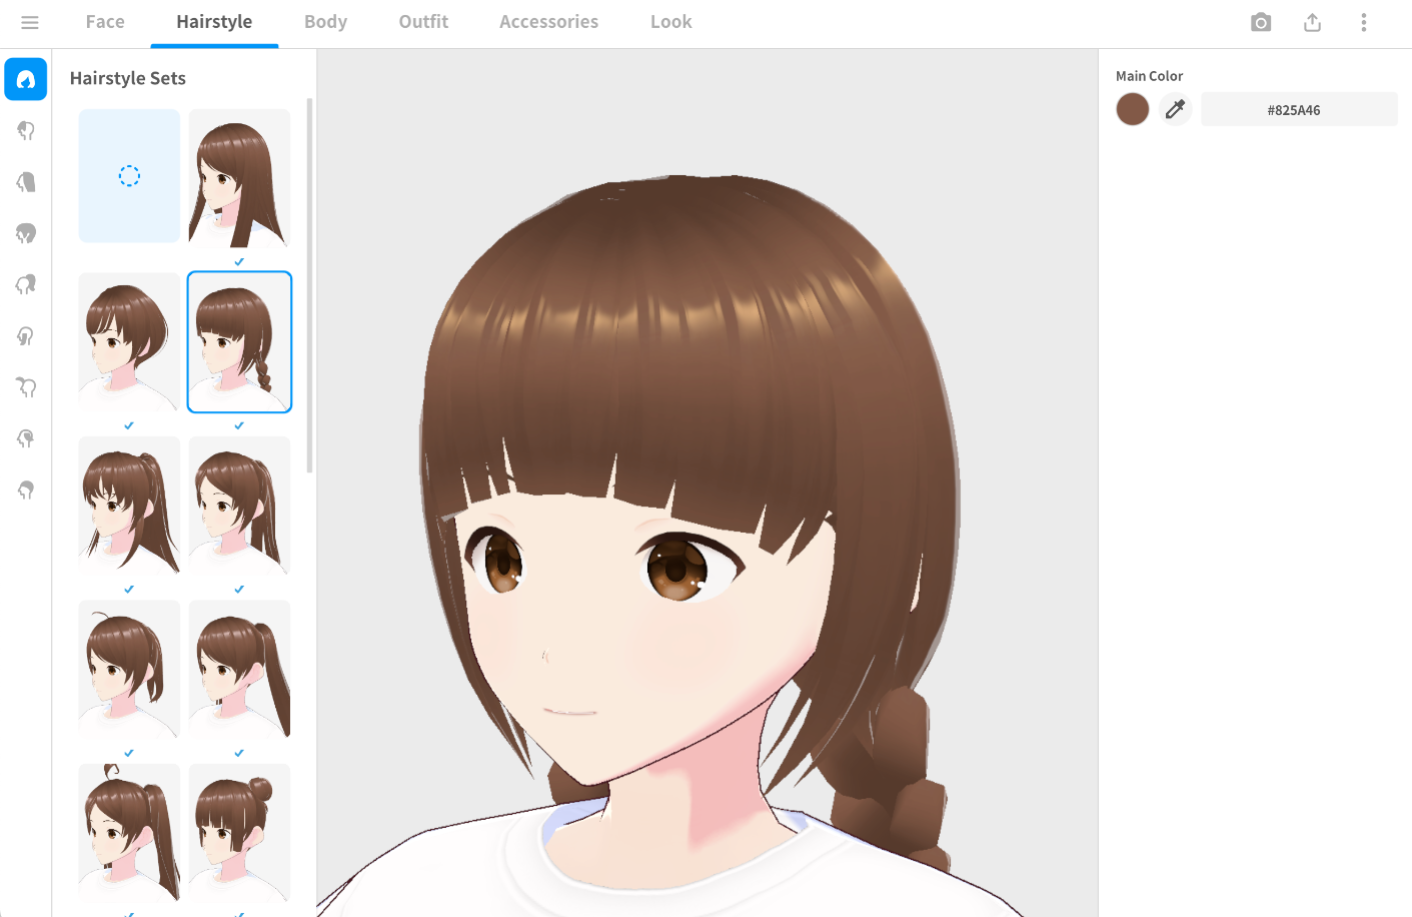The image size is (1412, 917).
Task: Select the braided bangs hairstyle preset
Action: click(x=239, y=342)
